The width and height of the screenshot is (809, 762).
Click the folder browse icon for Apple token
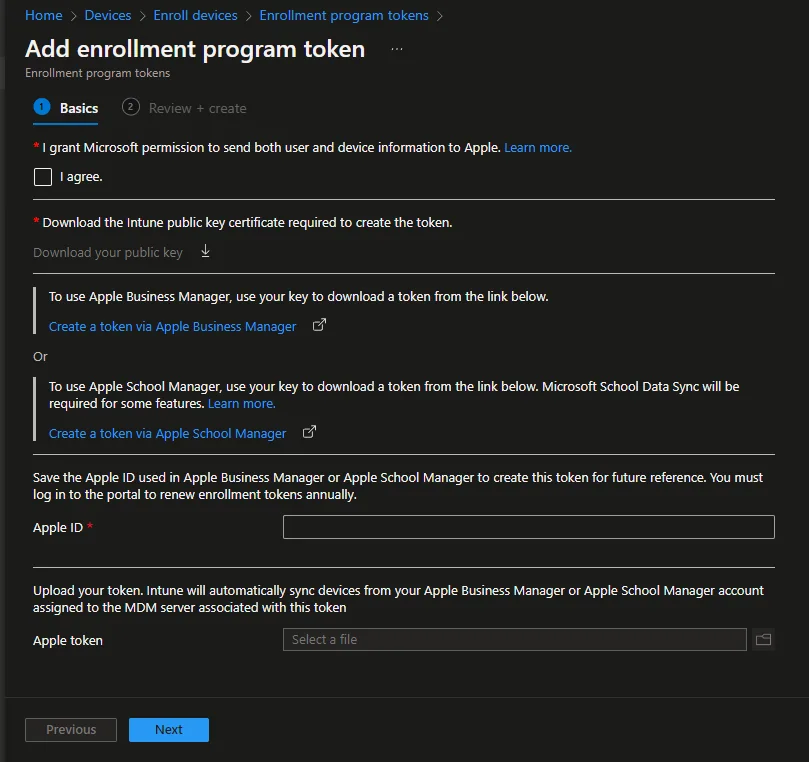763,640
